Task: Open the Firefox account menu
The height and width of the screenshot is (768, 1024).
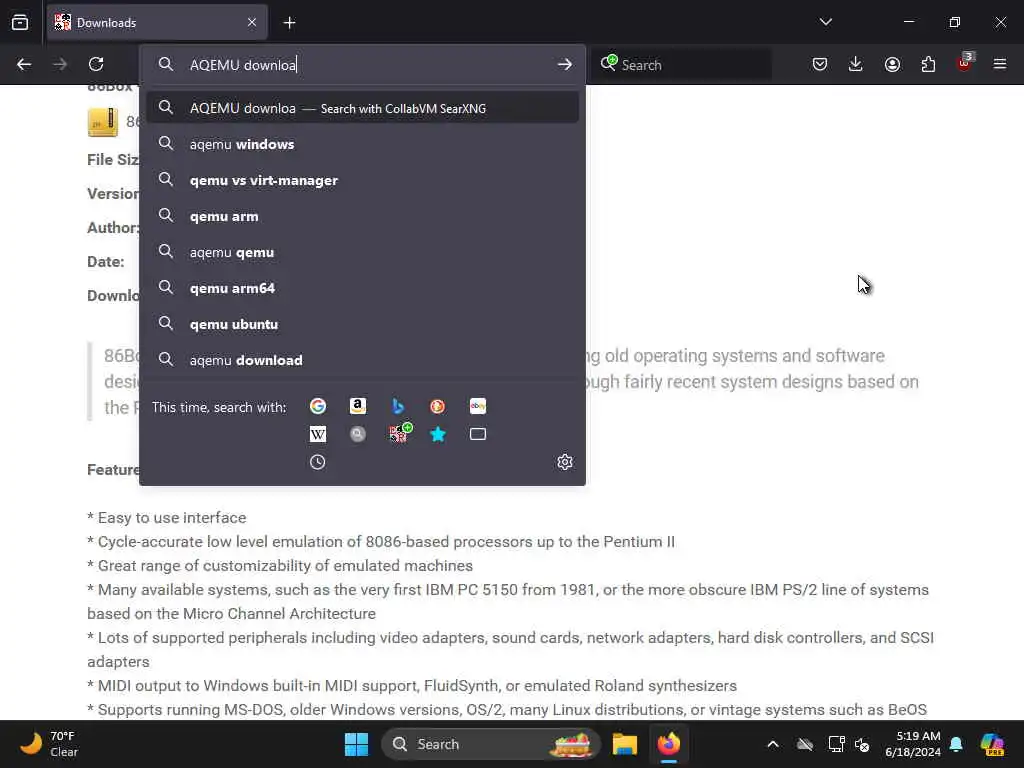Action: click(892, 64)
